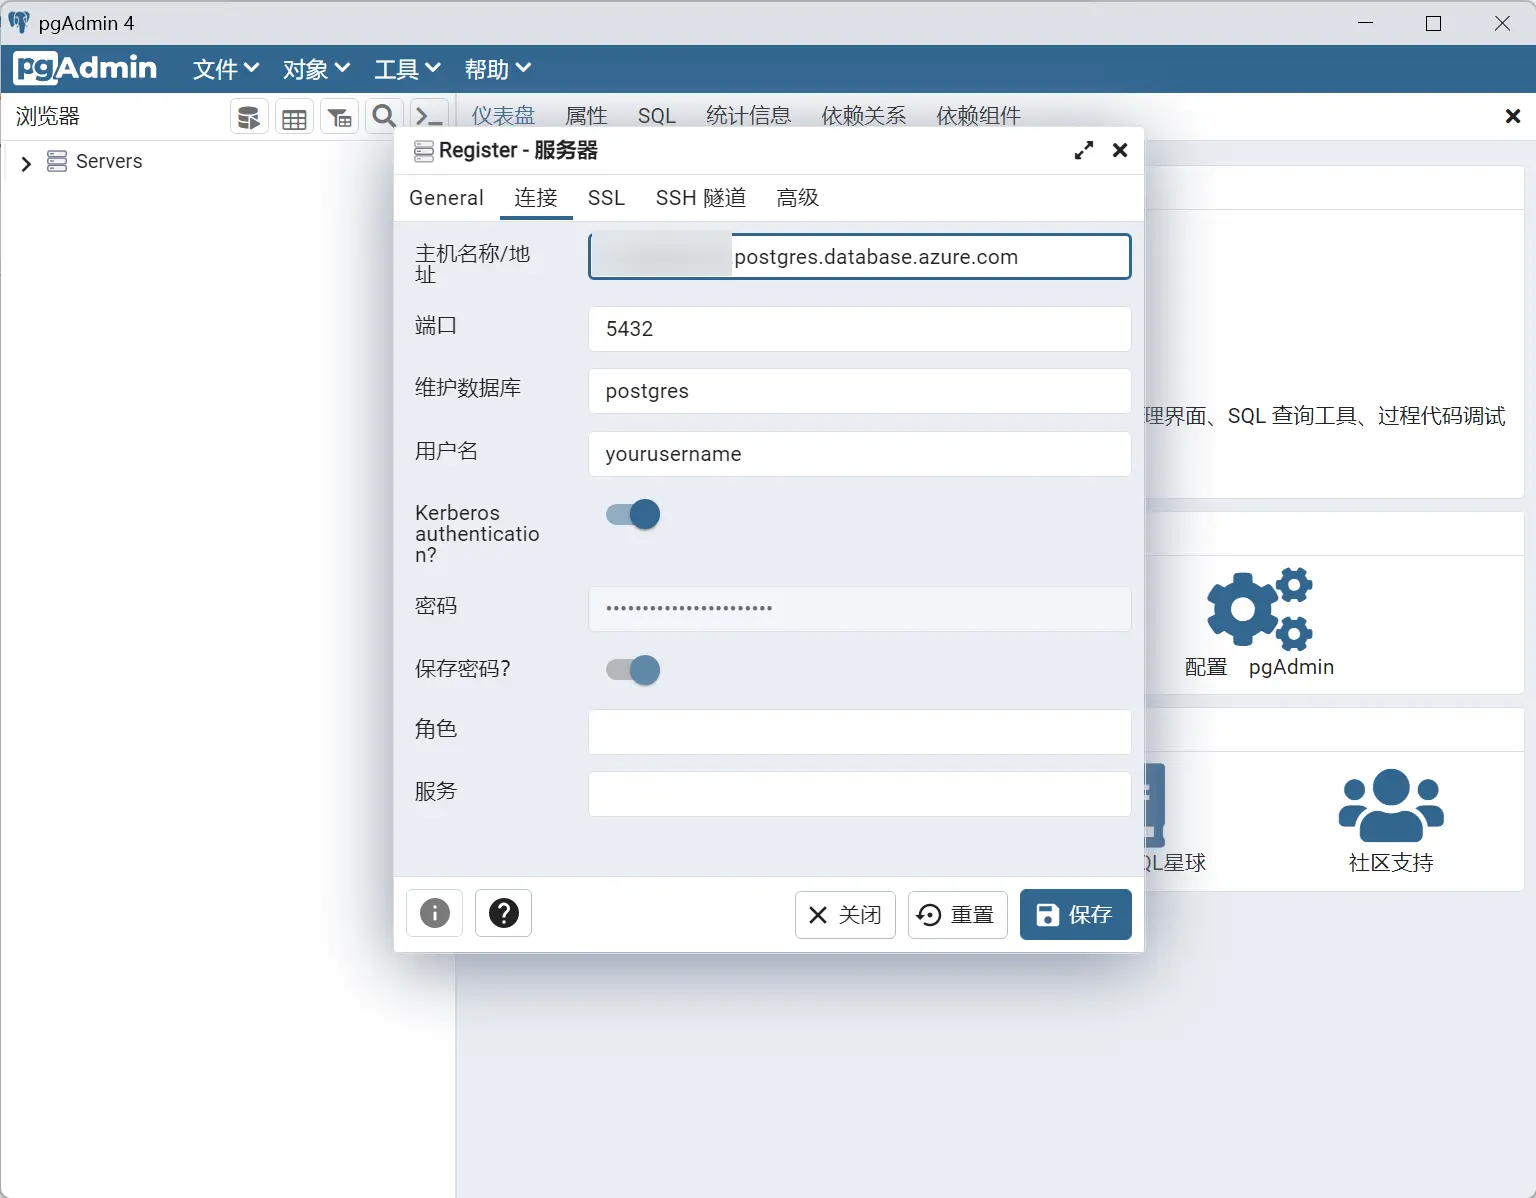Open the 文件 menu
The width and height of the screenshot is (1536, 1198).
pos(226,69)
